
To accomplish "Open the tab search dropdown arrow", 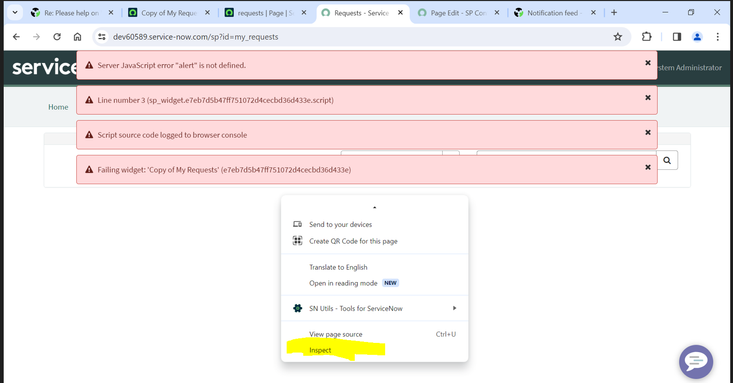I will (15, 13).
